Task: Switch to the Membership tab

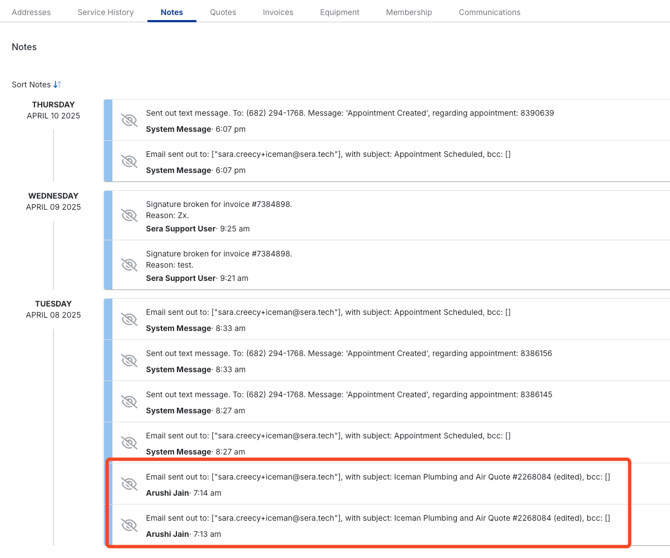Action: tap(409, 12)
